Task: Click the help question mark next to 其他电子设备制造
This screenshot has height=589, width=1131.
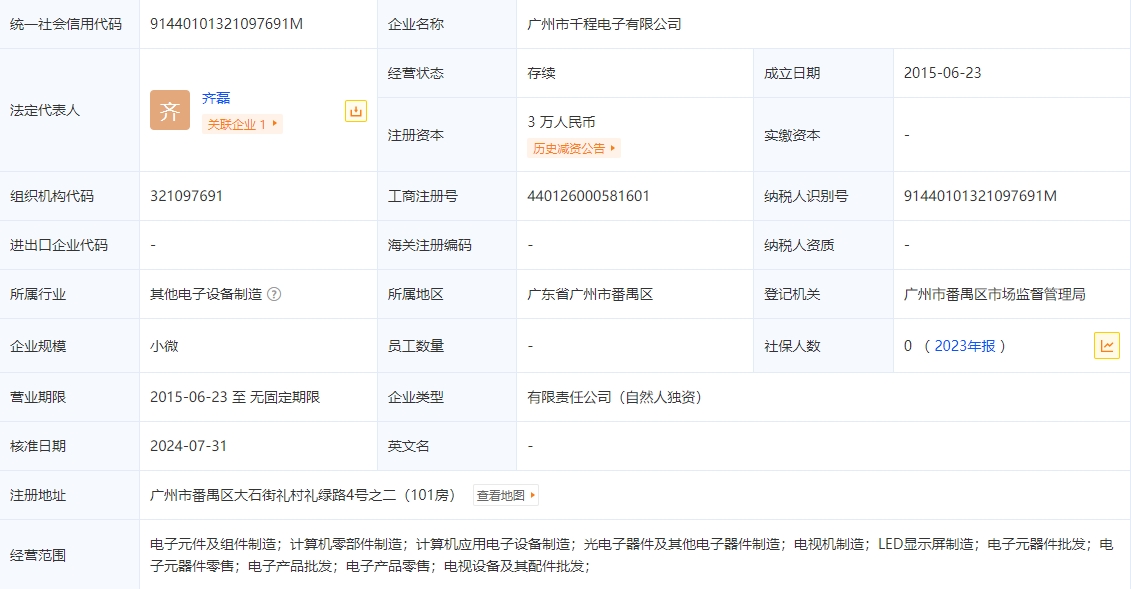Action: point(274,294)
